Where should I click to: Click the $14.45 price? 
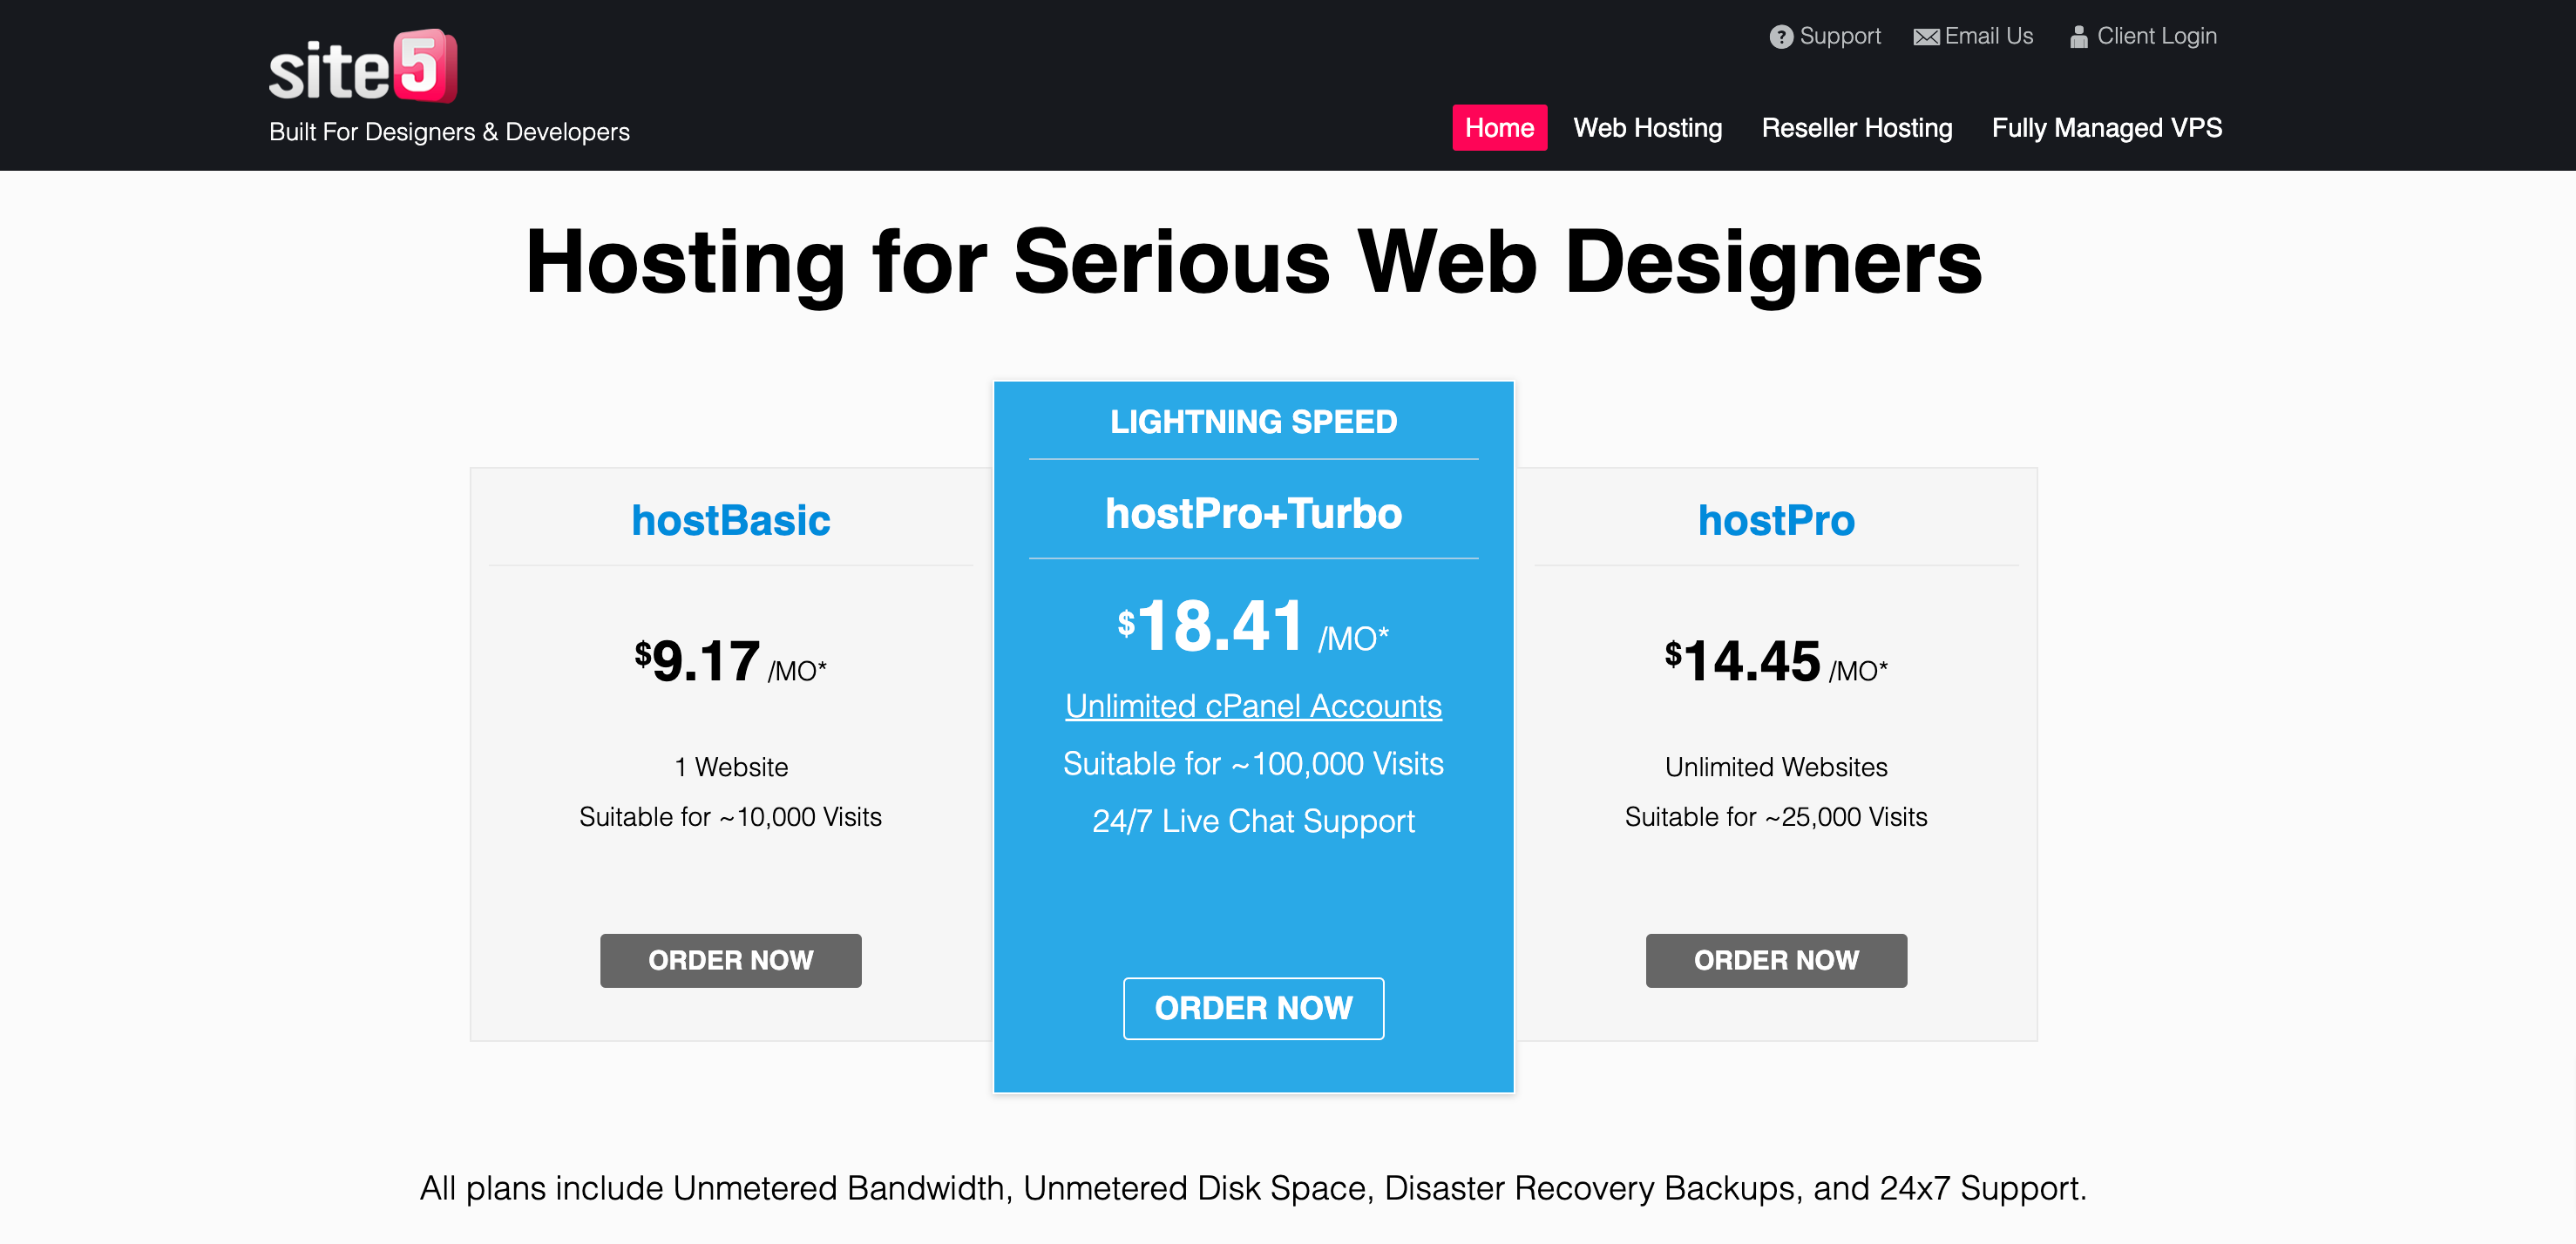point(1776,661)
